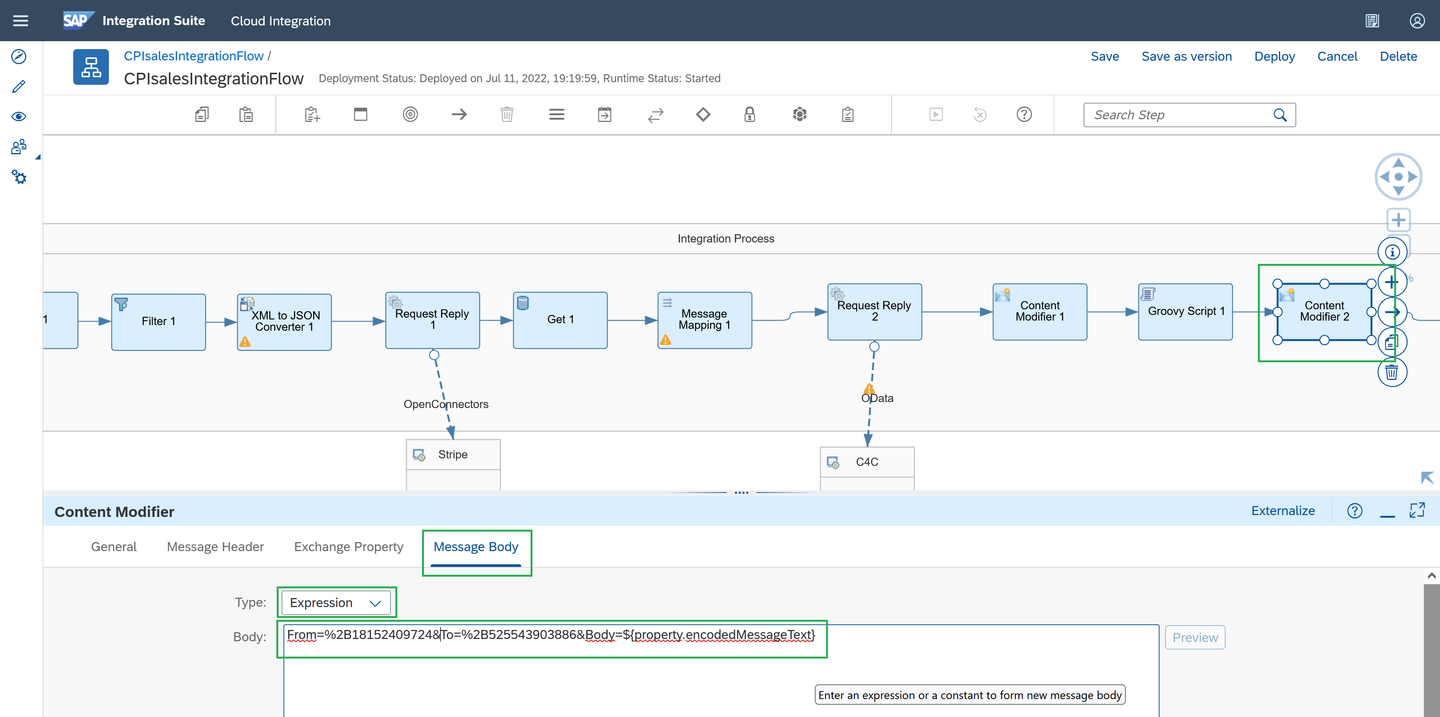Screen dimensions: 1440x717
Task: Switch to the Message Header tab
Action: tap(215, 547)
